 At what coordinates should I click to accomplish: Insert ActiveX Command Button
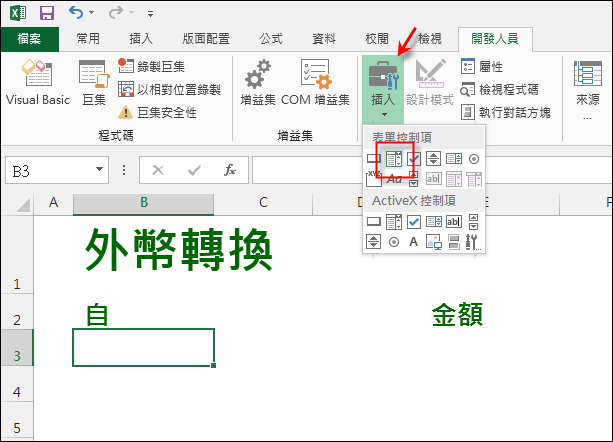[x=374, y=222]
